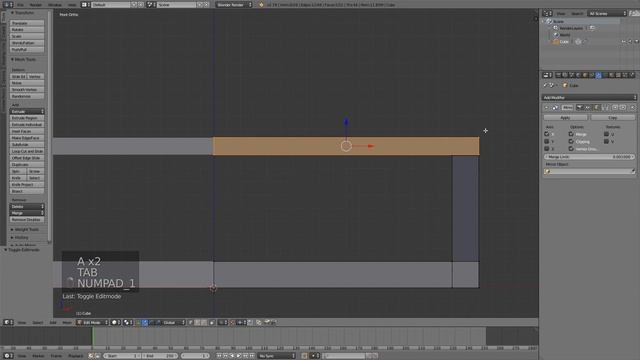Toggle the Mirror Z axis checkbox
The width and height of the screenshot is (640, 360).
point(547,149)
